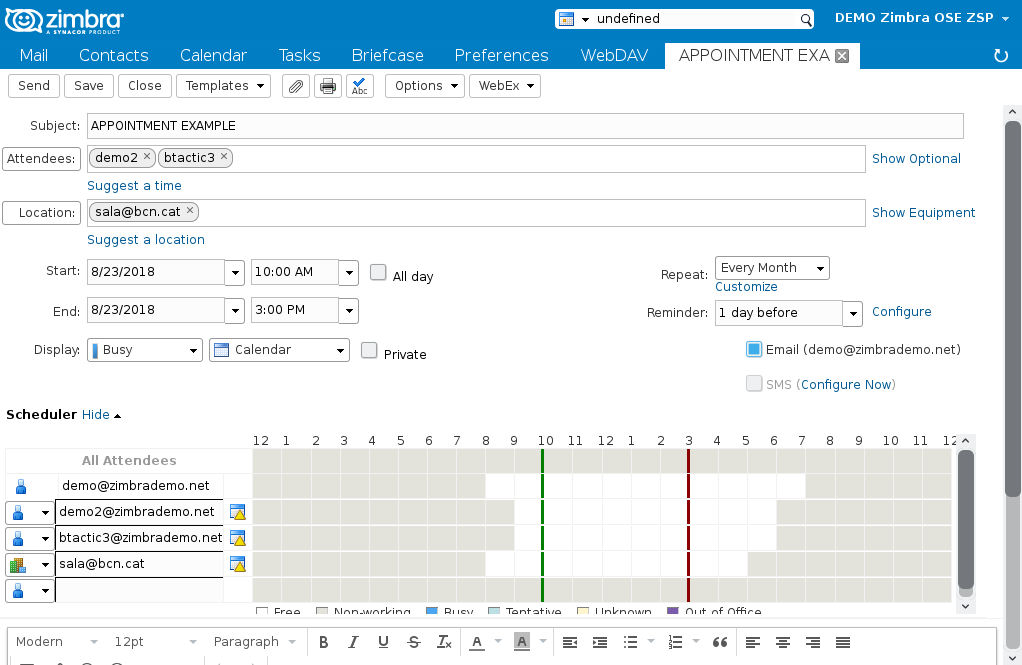Open the Repeat Every Month dropdown
Viewport: 1022px width, 665px height.
click(x=772, y=268)
